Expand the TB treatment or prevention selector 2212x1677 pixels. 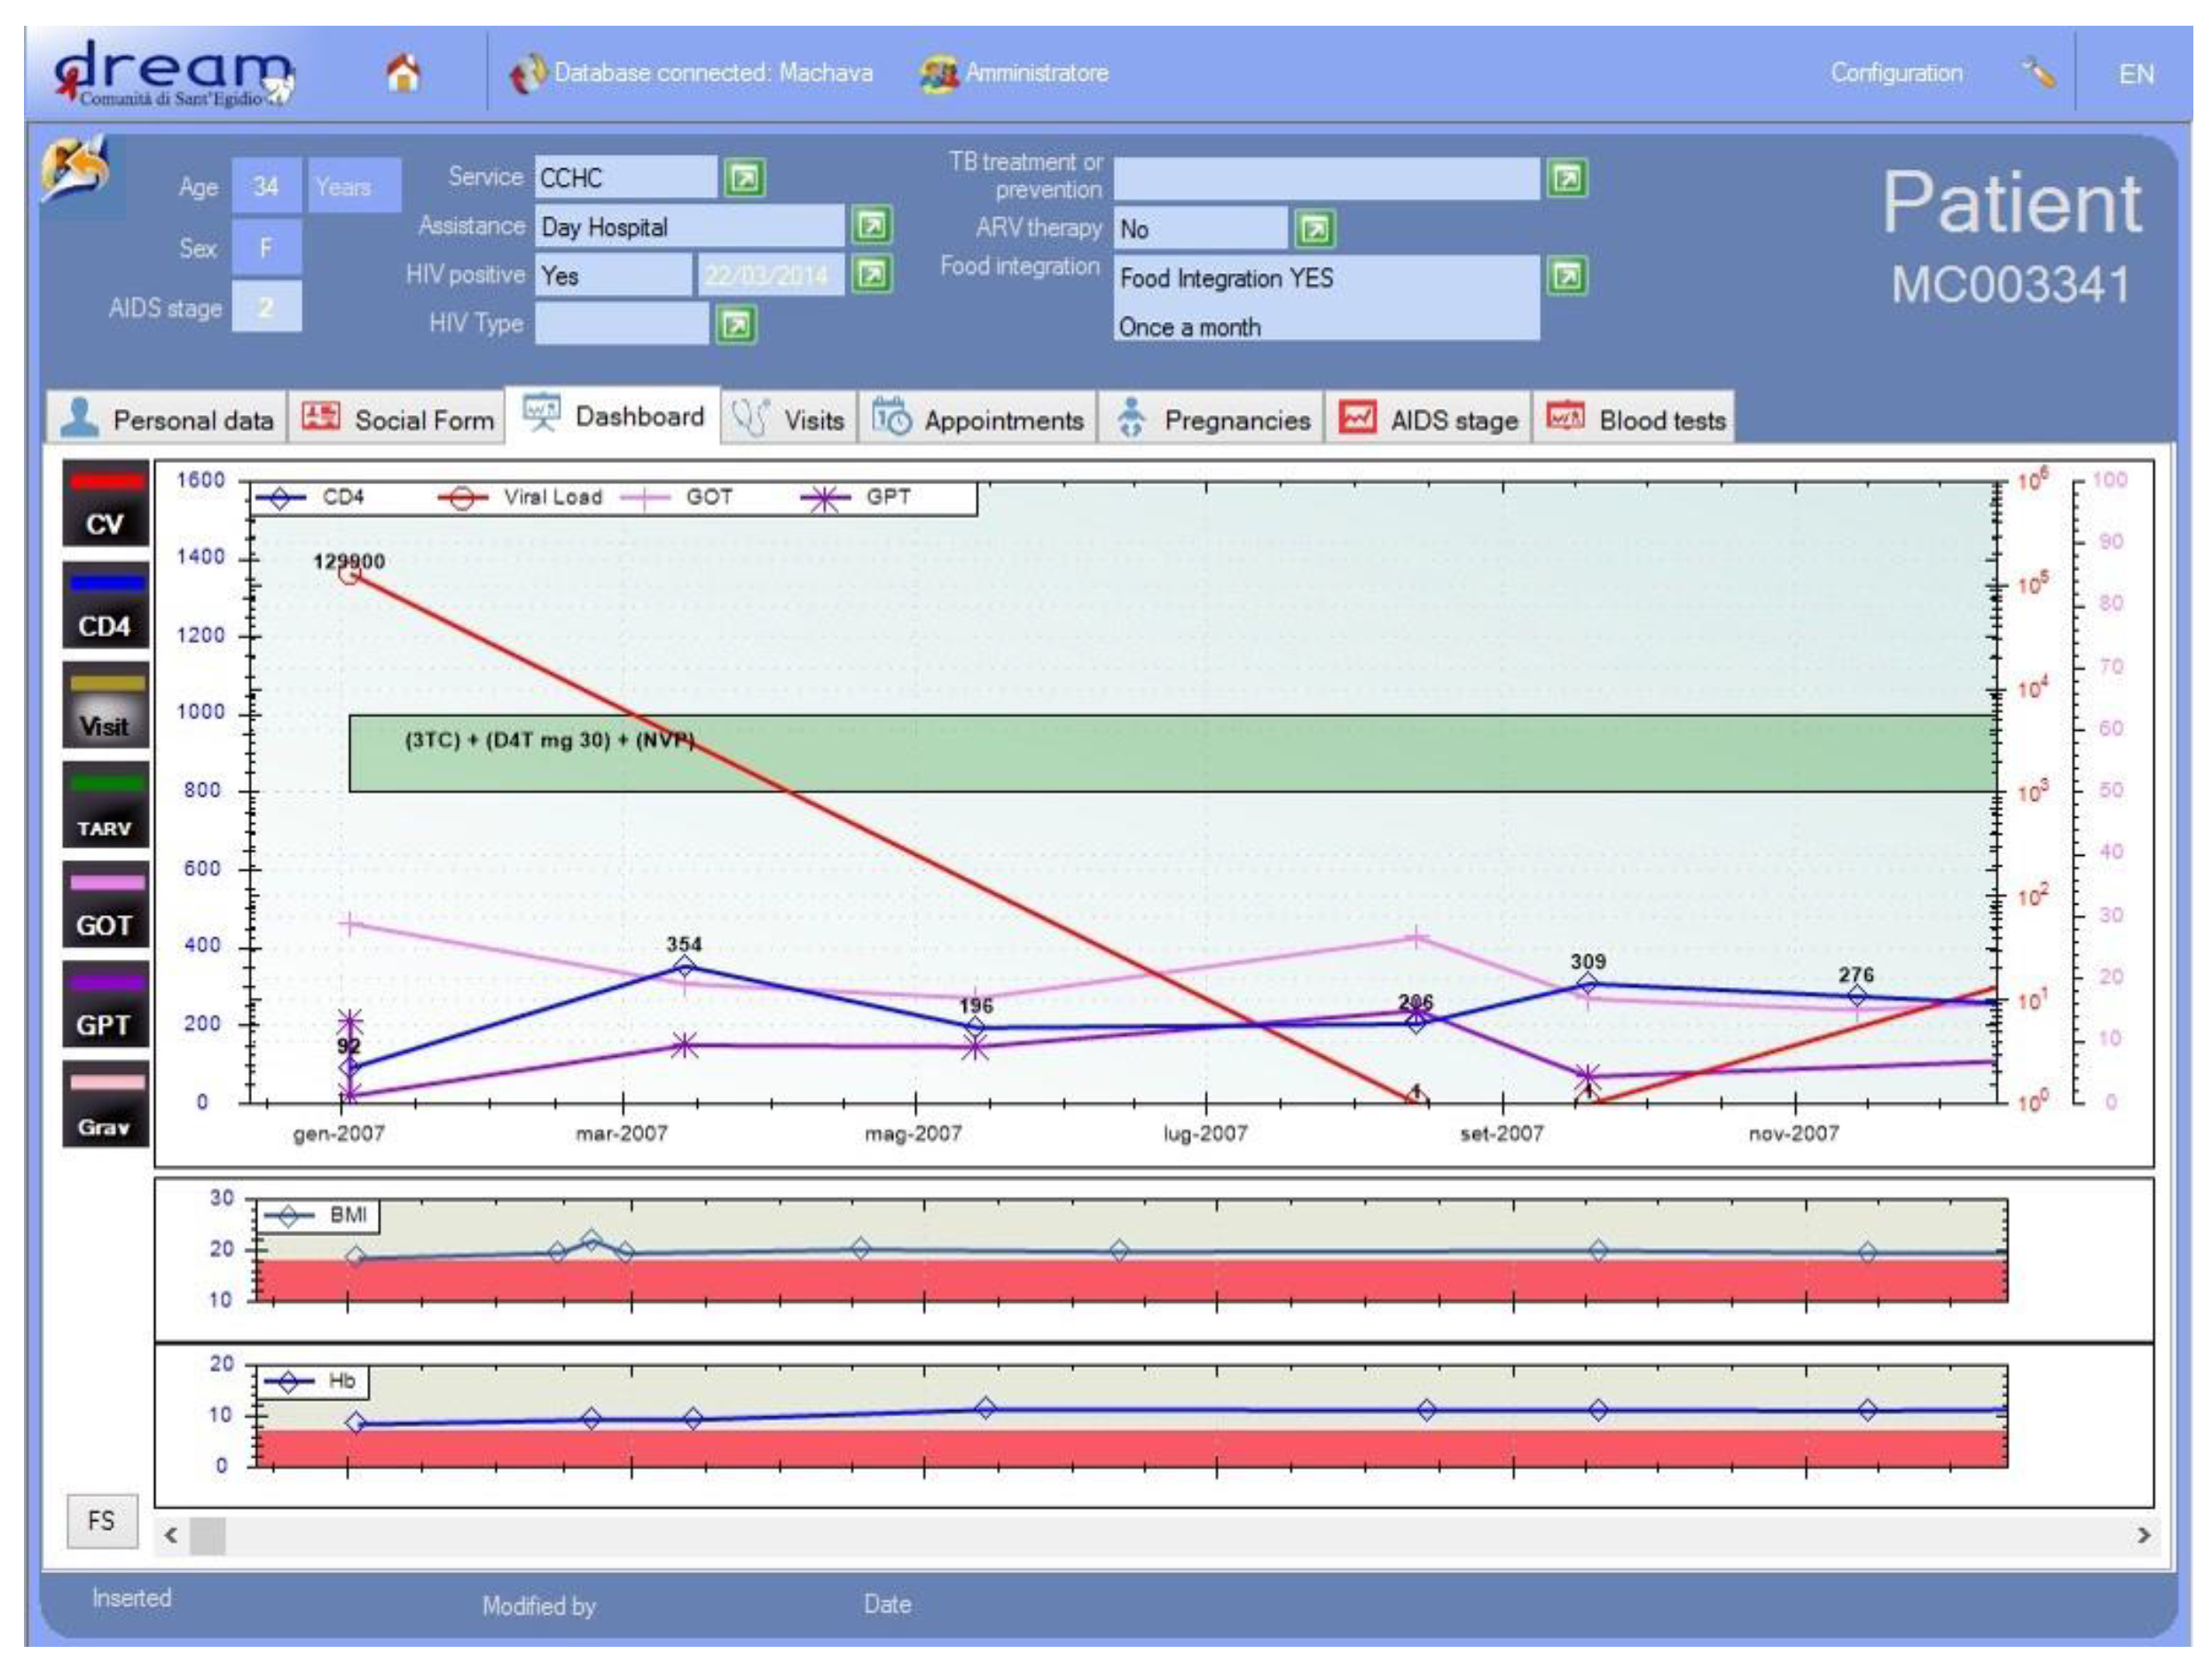pyautogui.click(x=1566, y=179)
